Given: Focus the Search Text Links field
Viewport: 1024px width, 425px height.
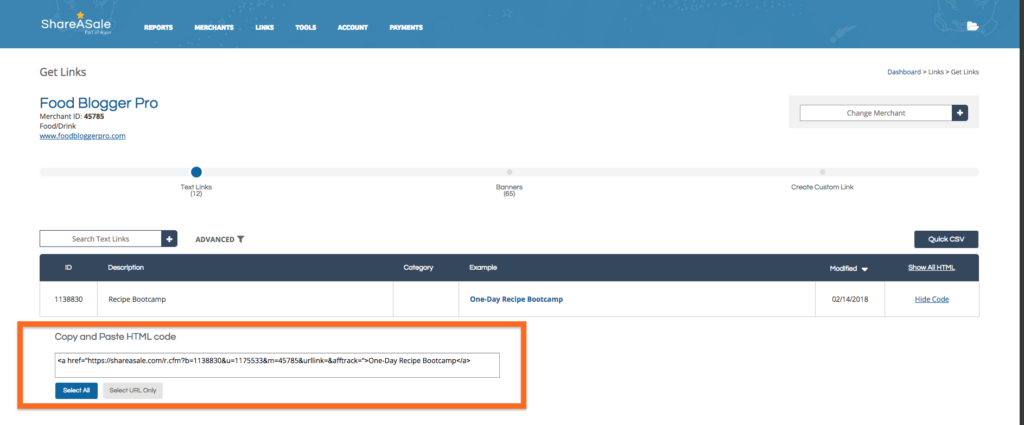Looking at the screenshot, I should [101, 239].
